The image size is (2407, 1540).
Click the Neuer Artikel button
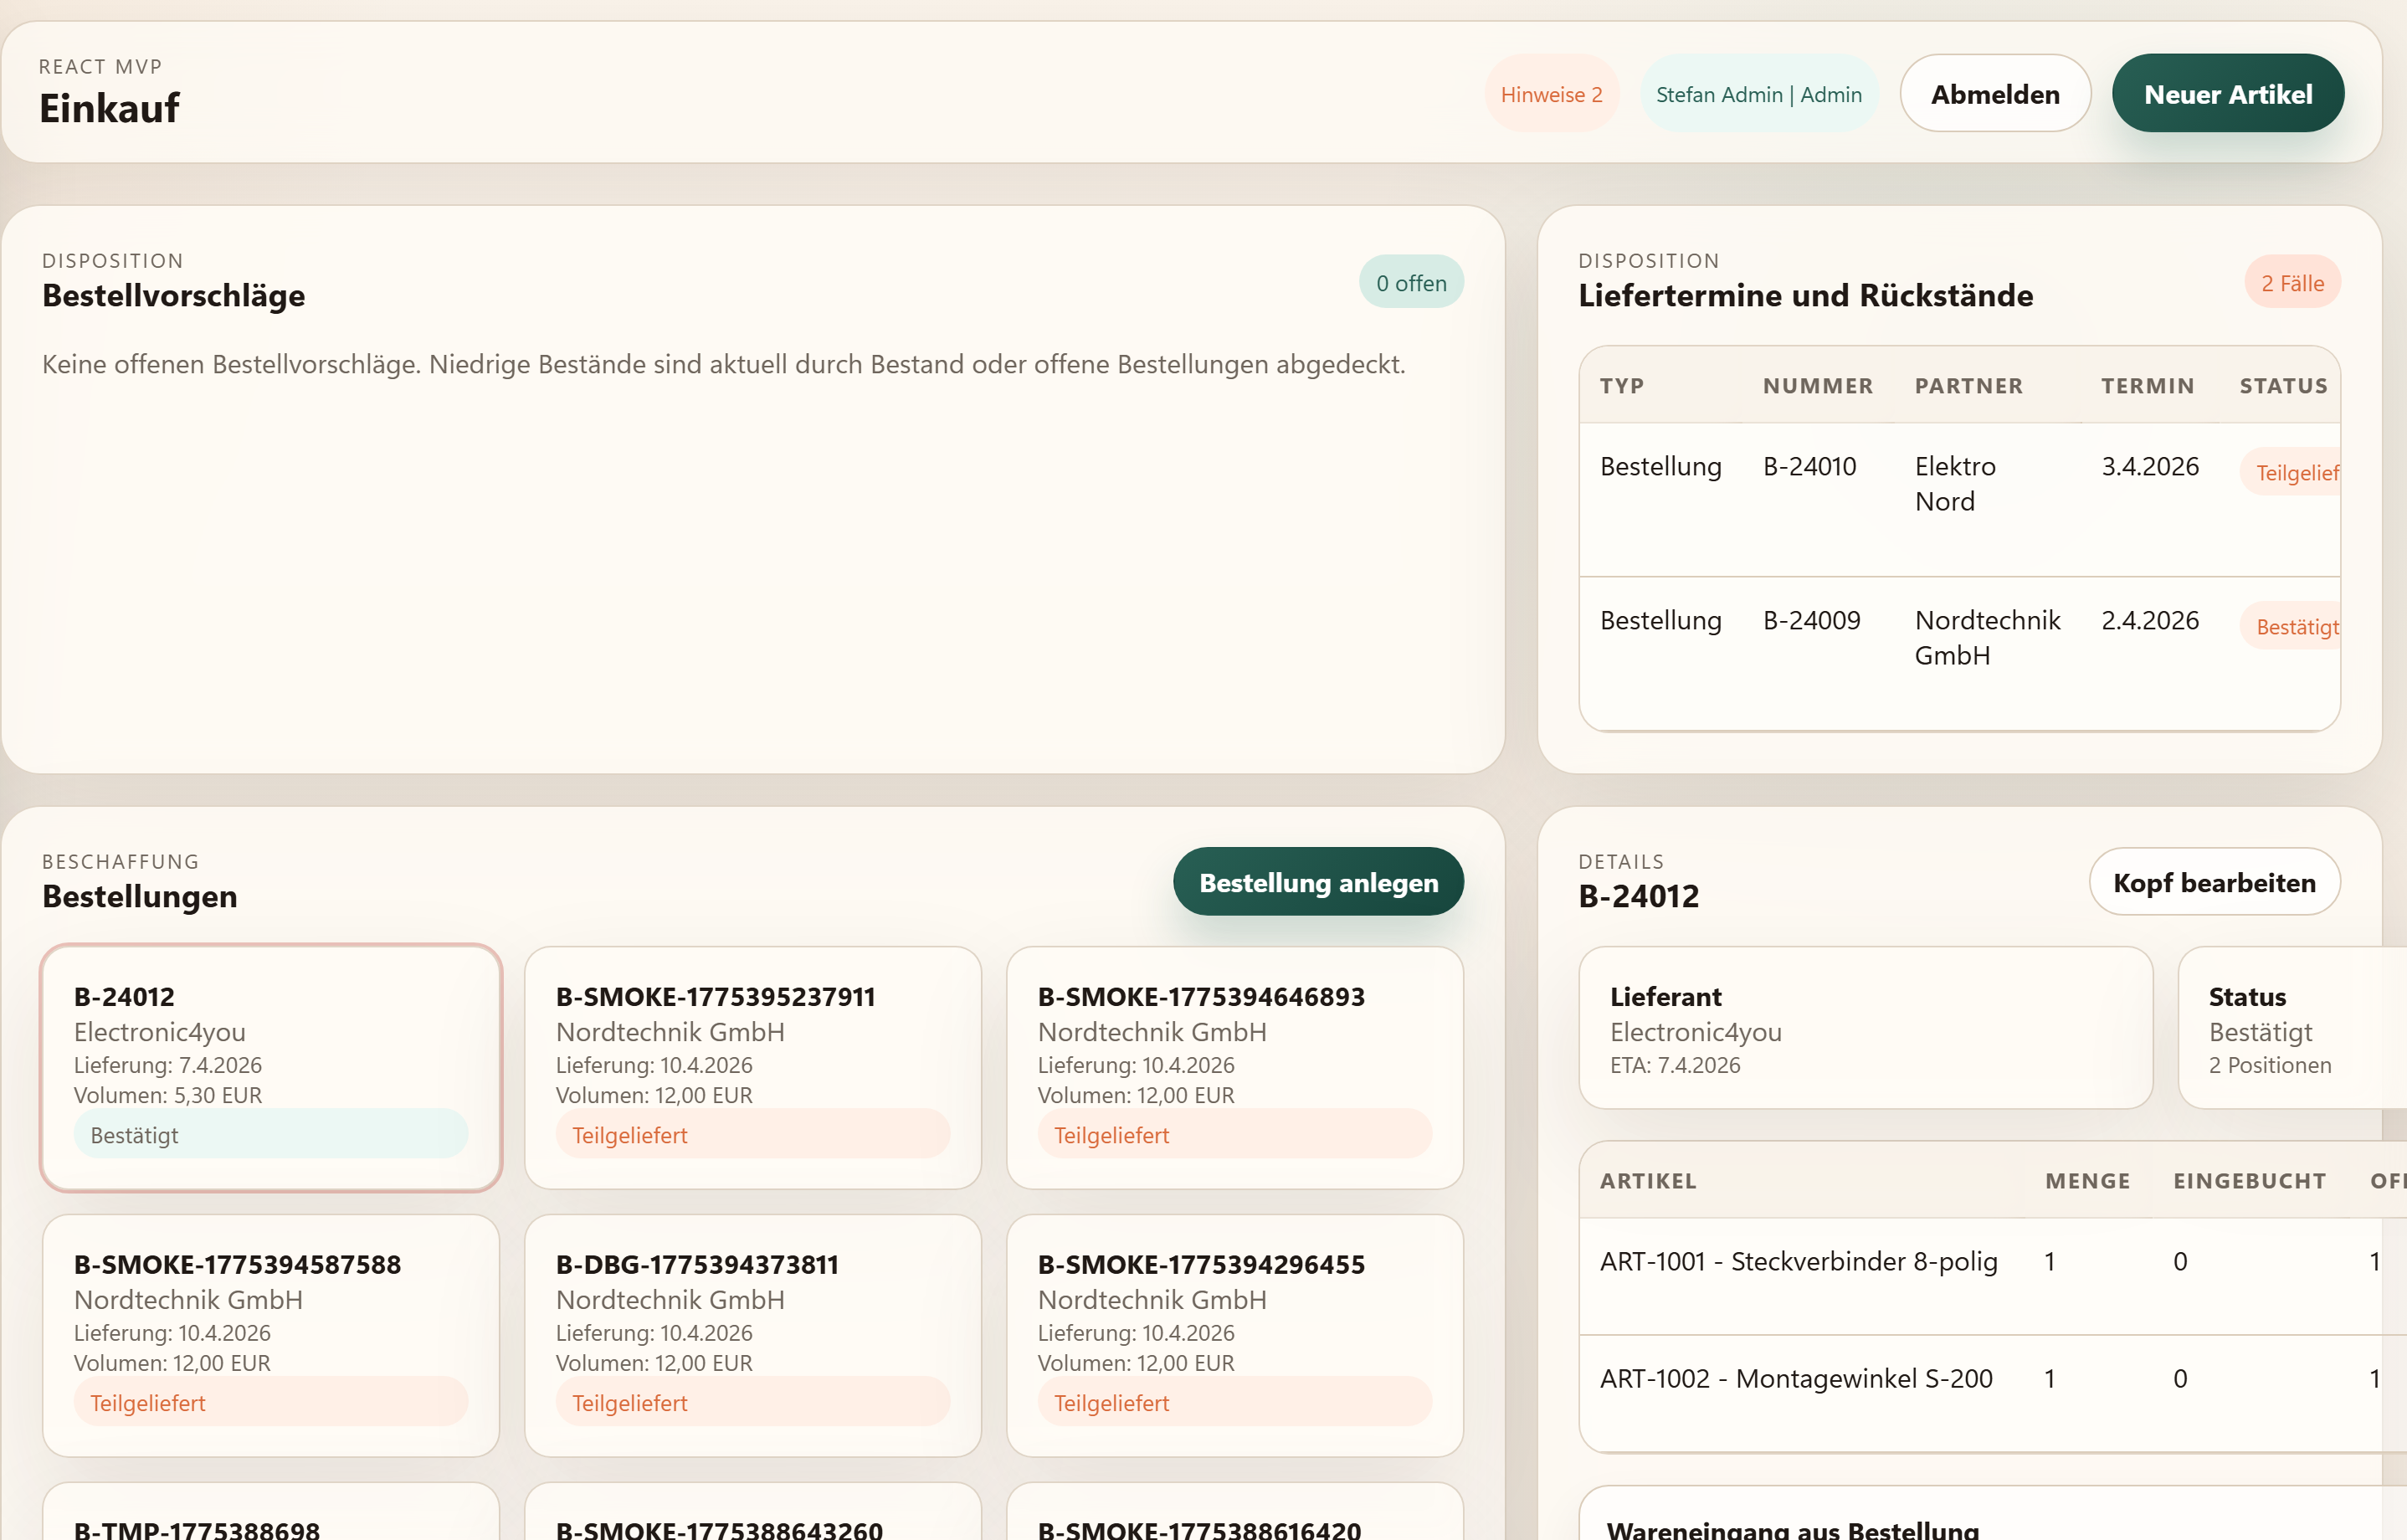[2227, 94]
